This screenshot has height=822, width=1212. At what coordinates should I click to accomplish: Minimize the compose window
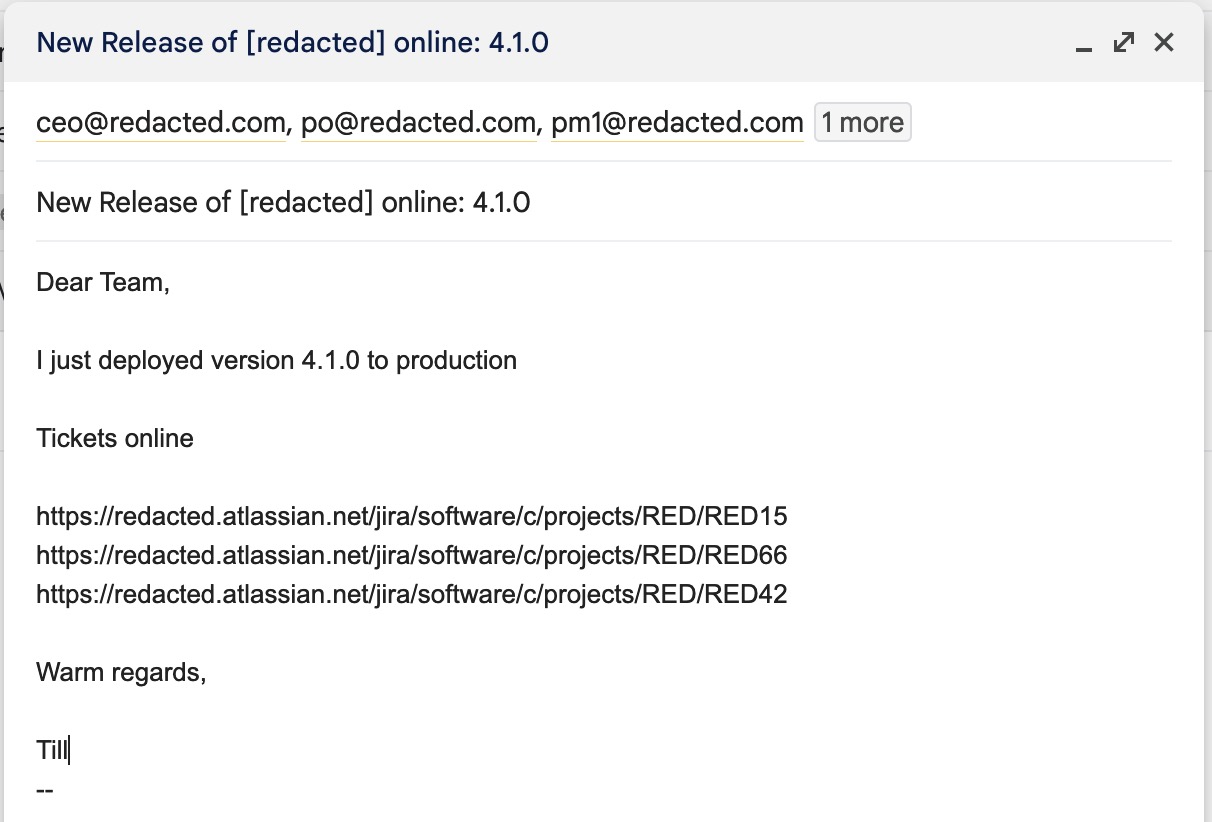pyautogui.click(x=1083, y=44)
